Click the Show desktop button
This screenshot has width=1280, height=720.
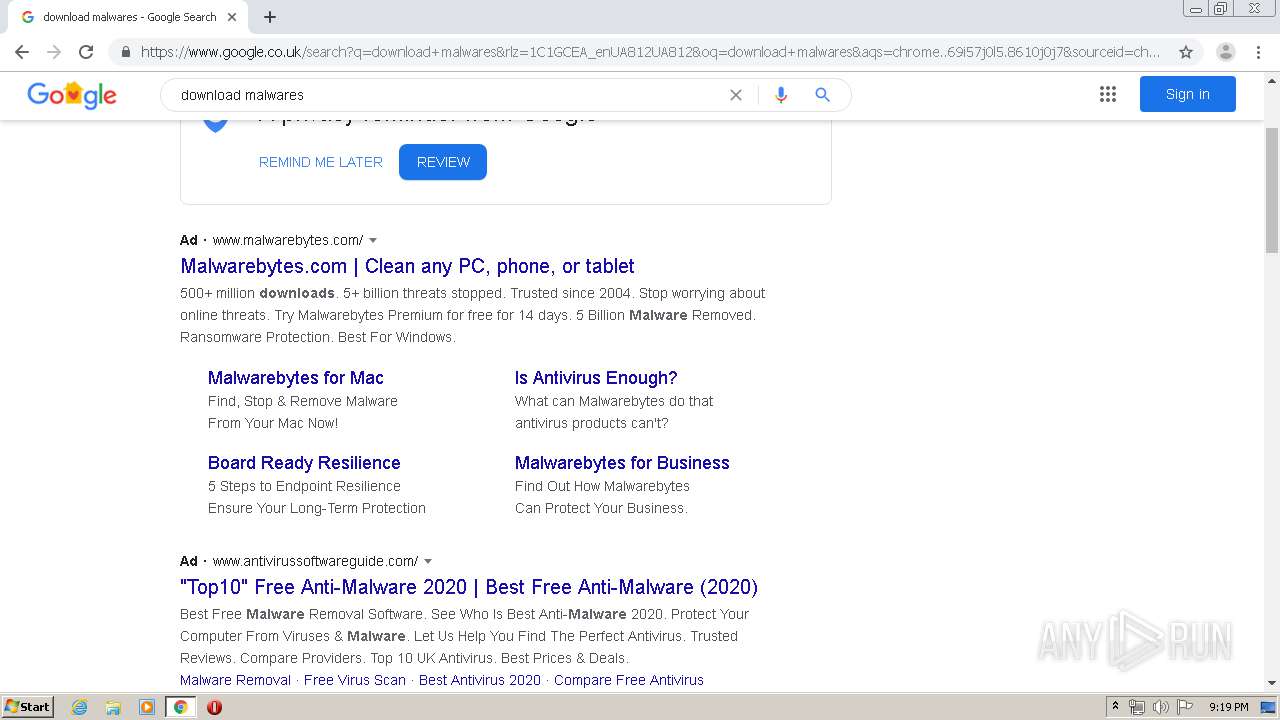pos(1269,707)
